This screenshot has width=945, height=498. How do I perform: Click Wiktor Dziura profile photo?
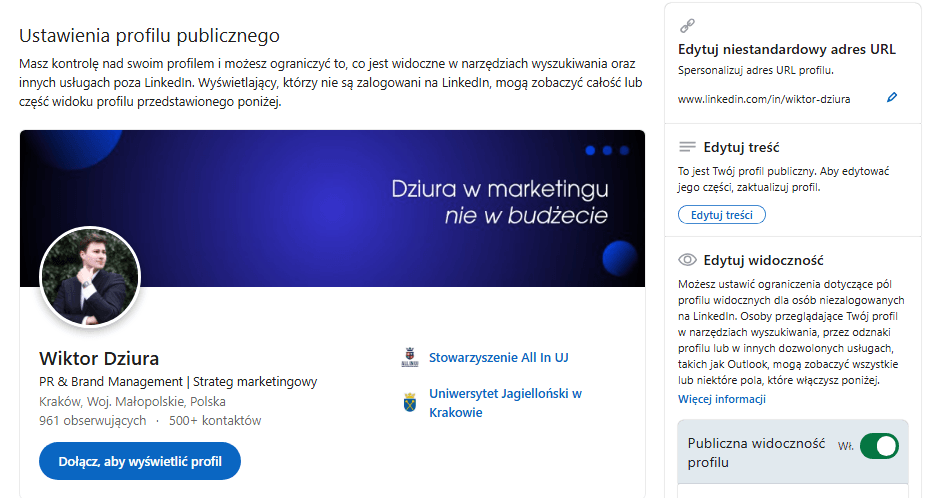pos(90,277)
